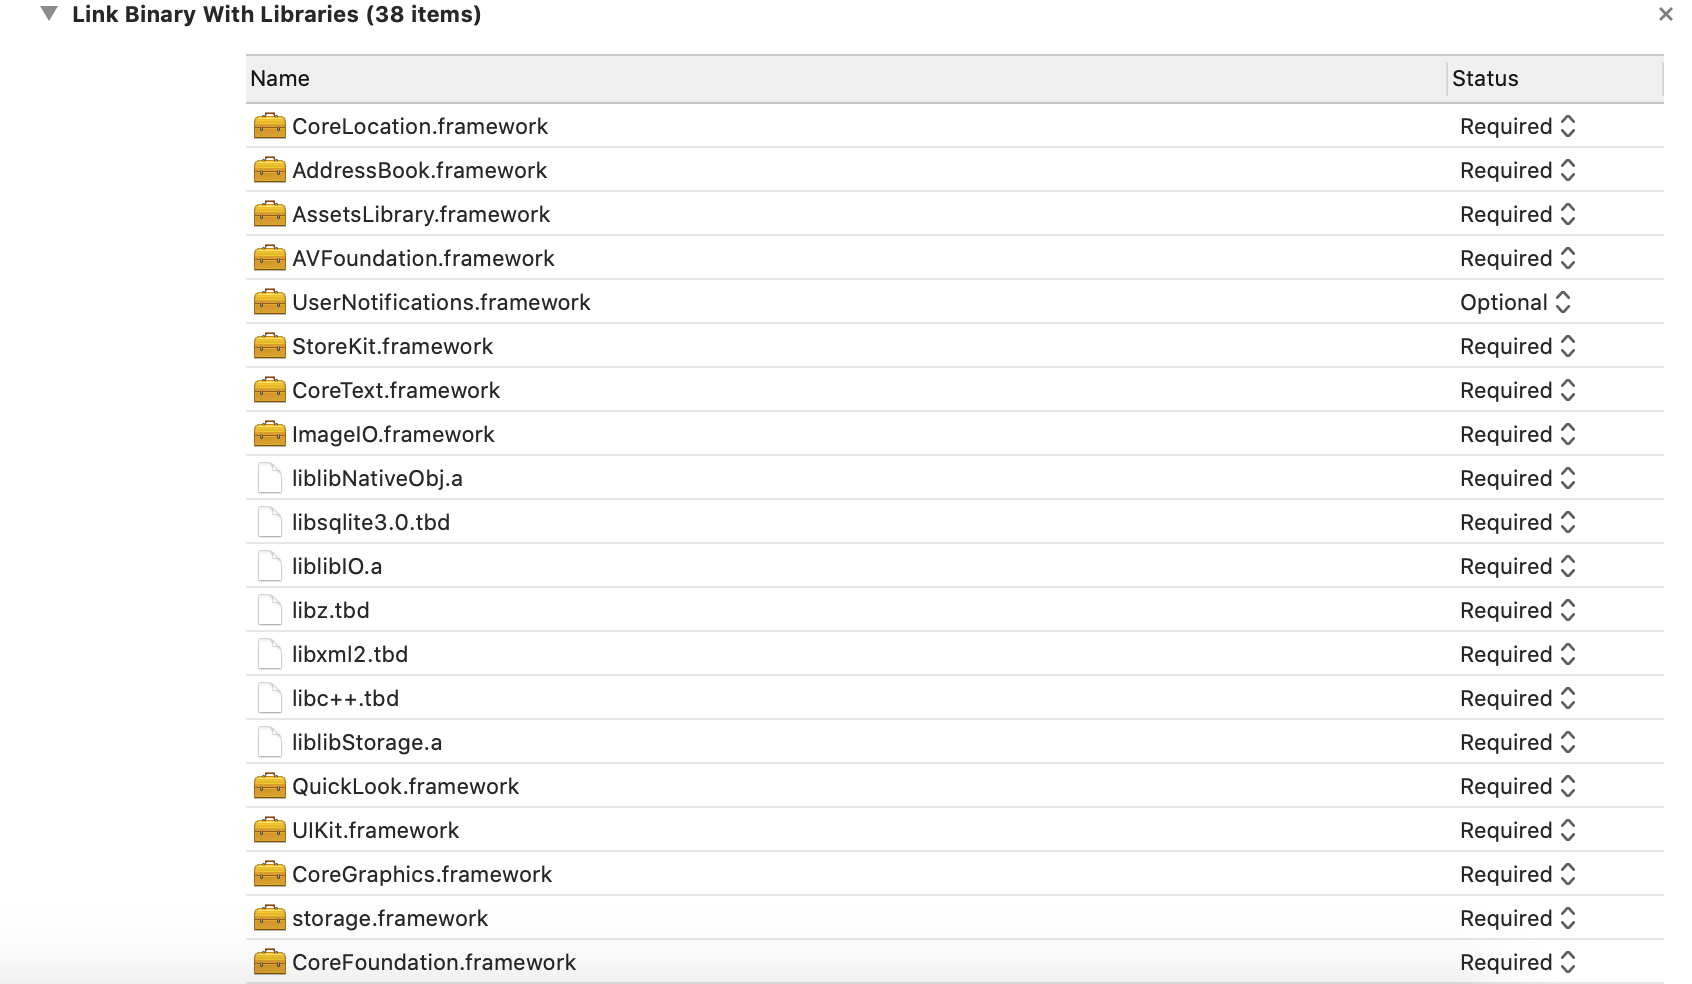This screenshot has width=1692, height=984.
Task: Select the liblibNativeObj.a name text
Action: [377, 478]
